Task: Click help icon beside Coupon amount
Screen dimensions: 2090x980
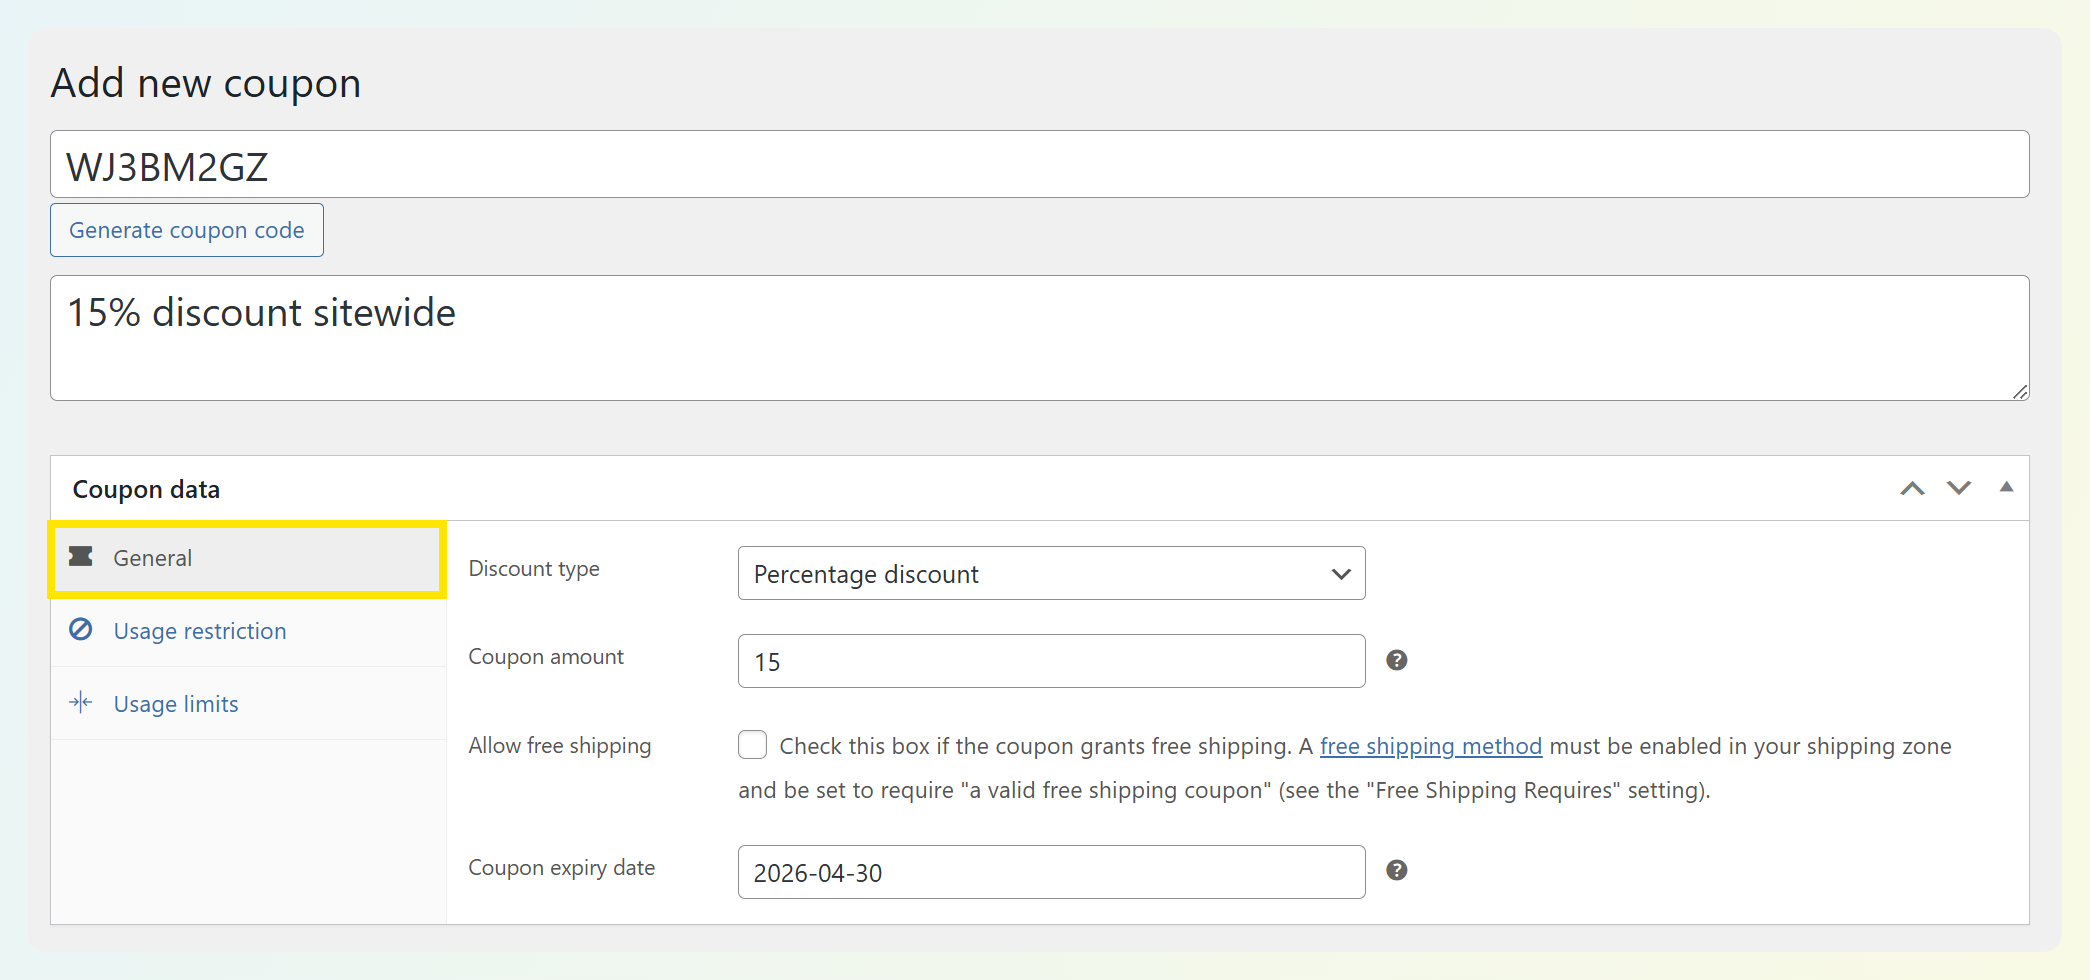Action: point(1397,660)
